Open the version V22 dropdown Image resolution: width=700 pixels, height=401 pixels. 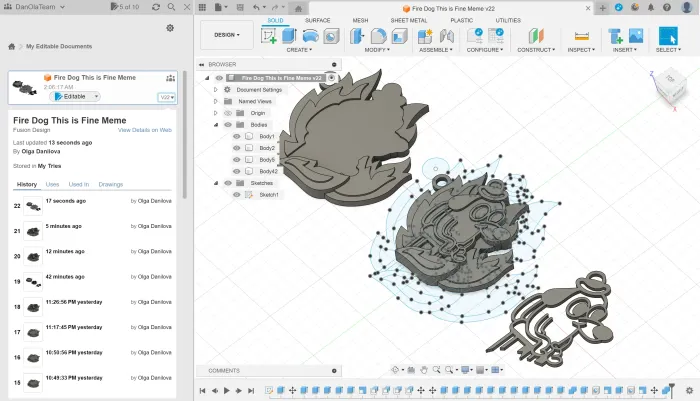167,97
